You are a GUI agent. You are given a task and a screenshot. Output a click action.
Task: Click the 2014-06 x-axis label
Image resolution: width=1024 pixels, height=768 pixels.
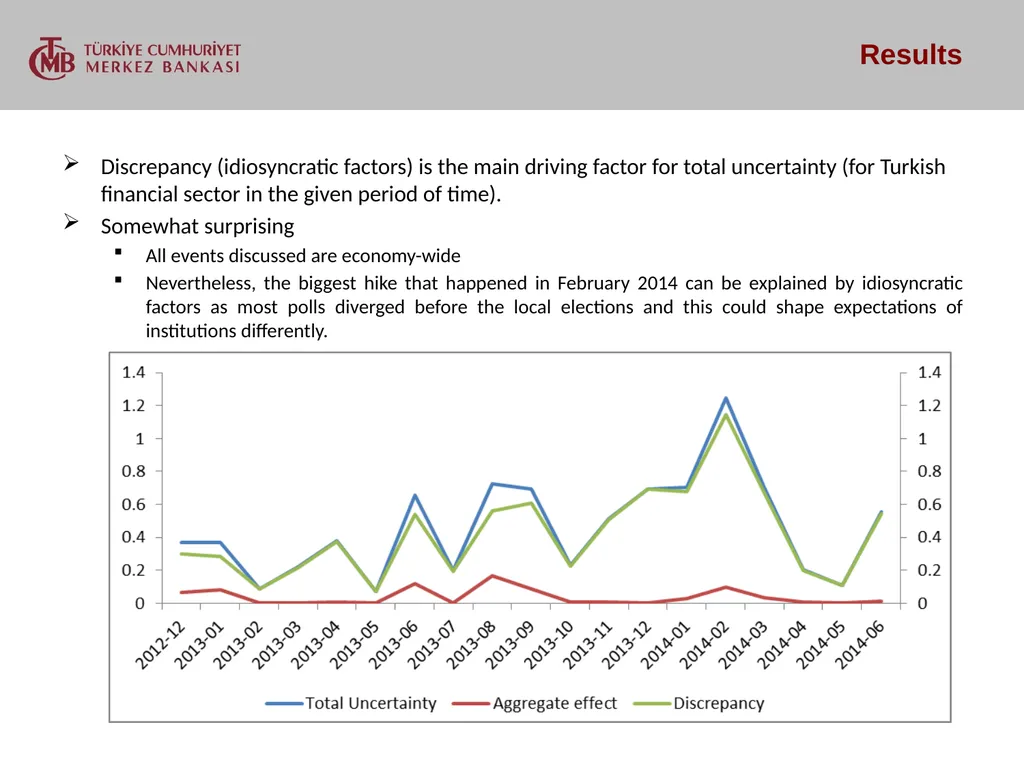coord(859,645)
